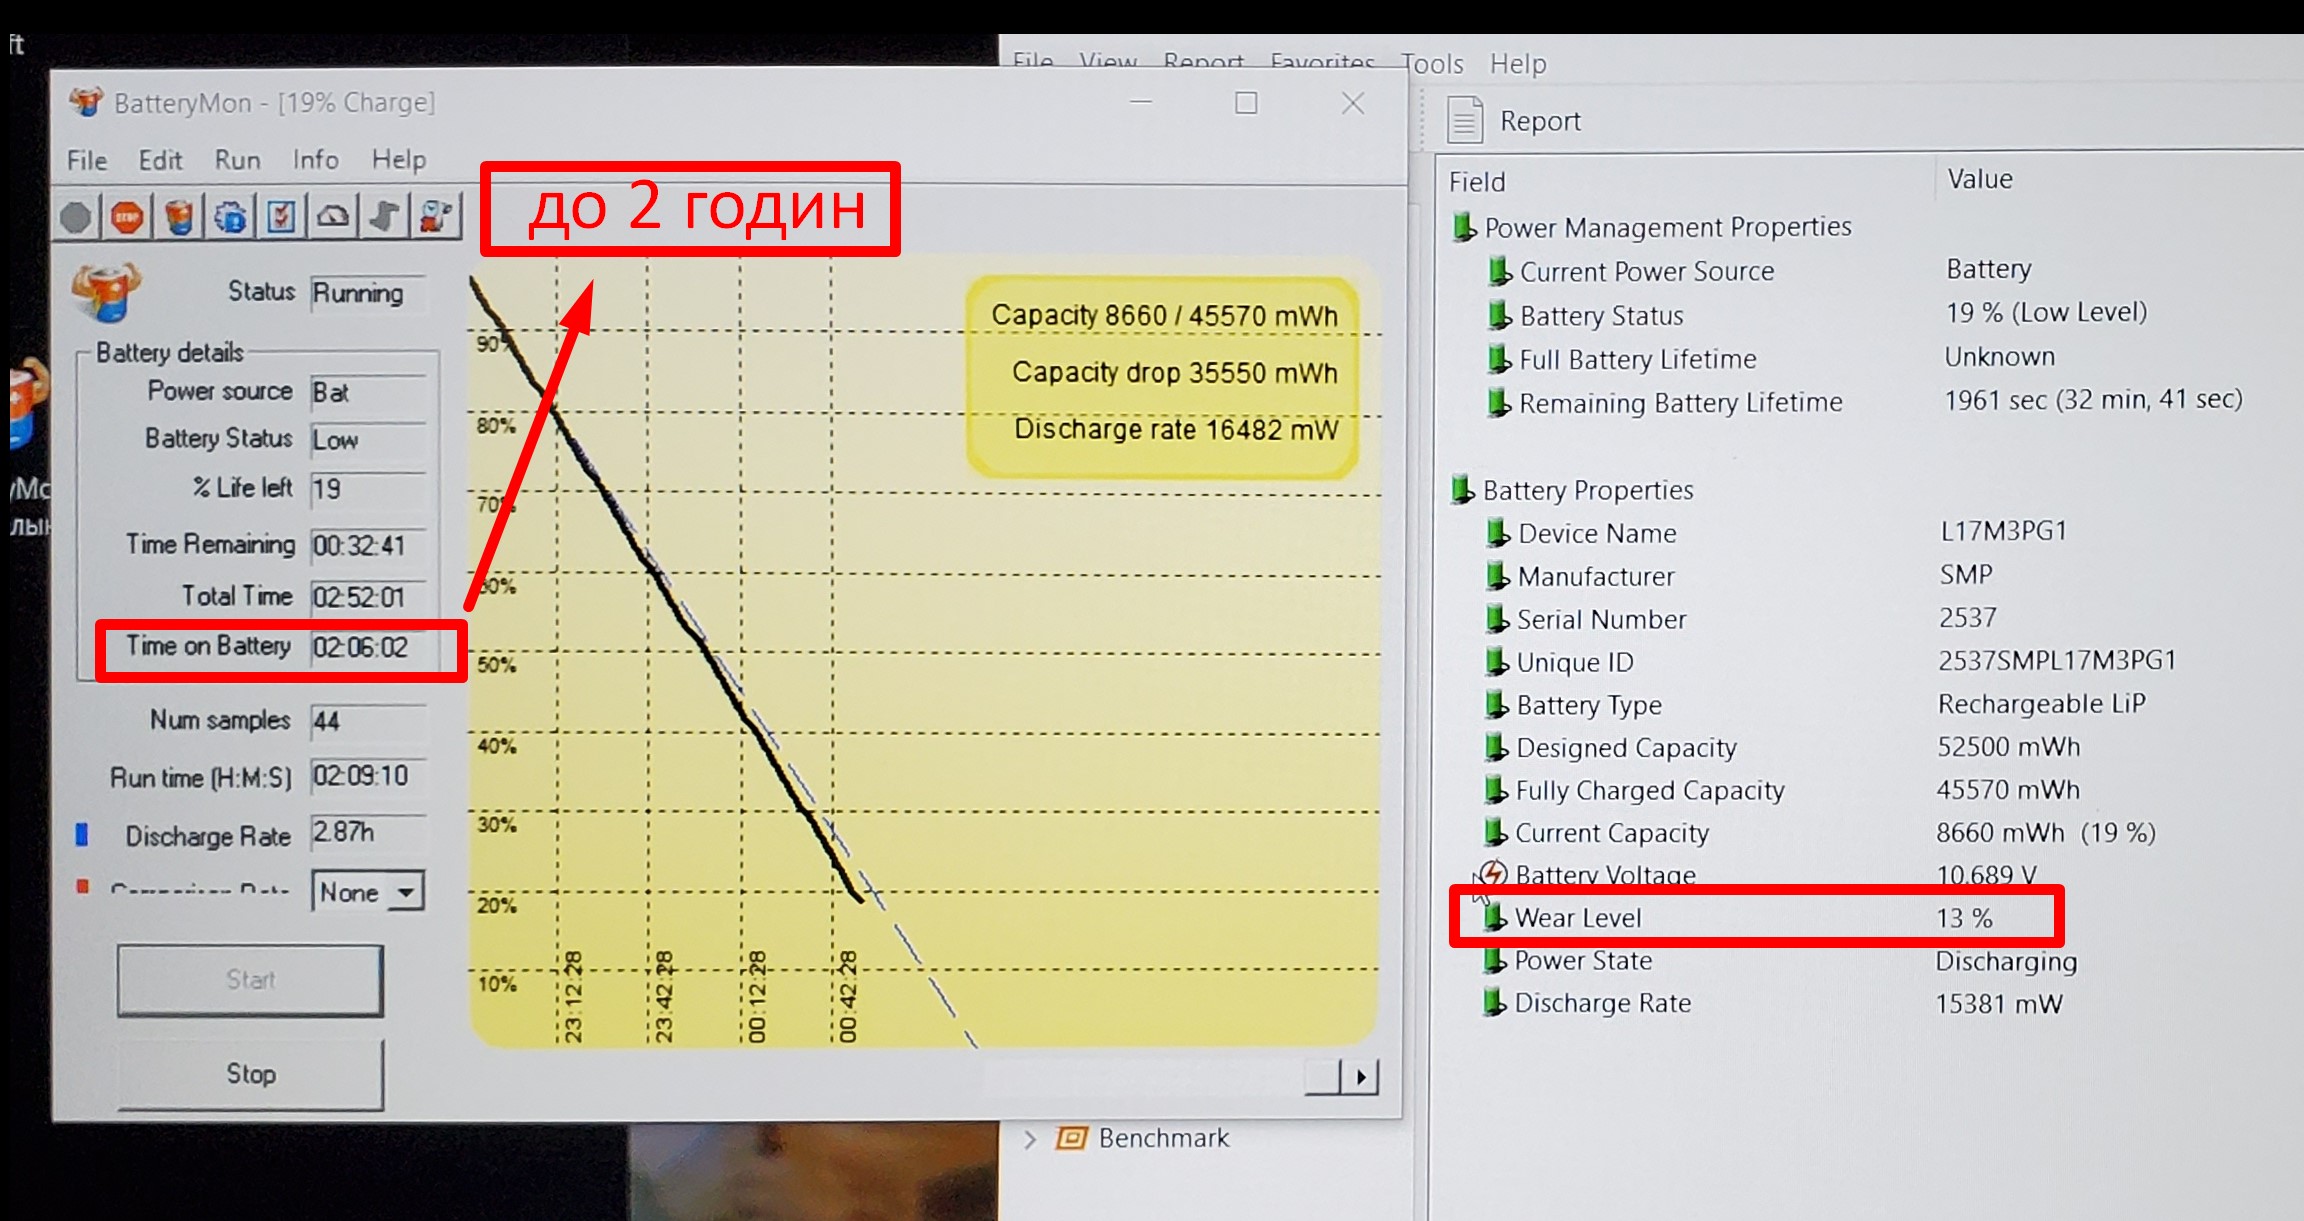This screenshot has width=2304, height=1221.
Task: Click the blue gear configuration toolbar icon
Action: tap(230, 217)
